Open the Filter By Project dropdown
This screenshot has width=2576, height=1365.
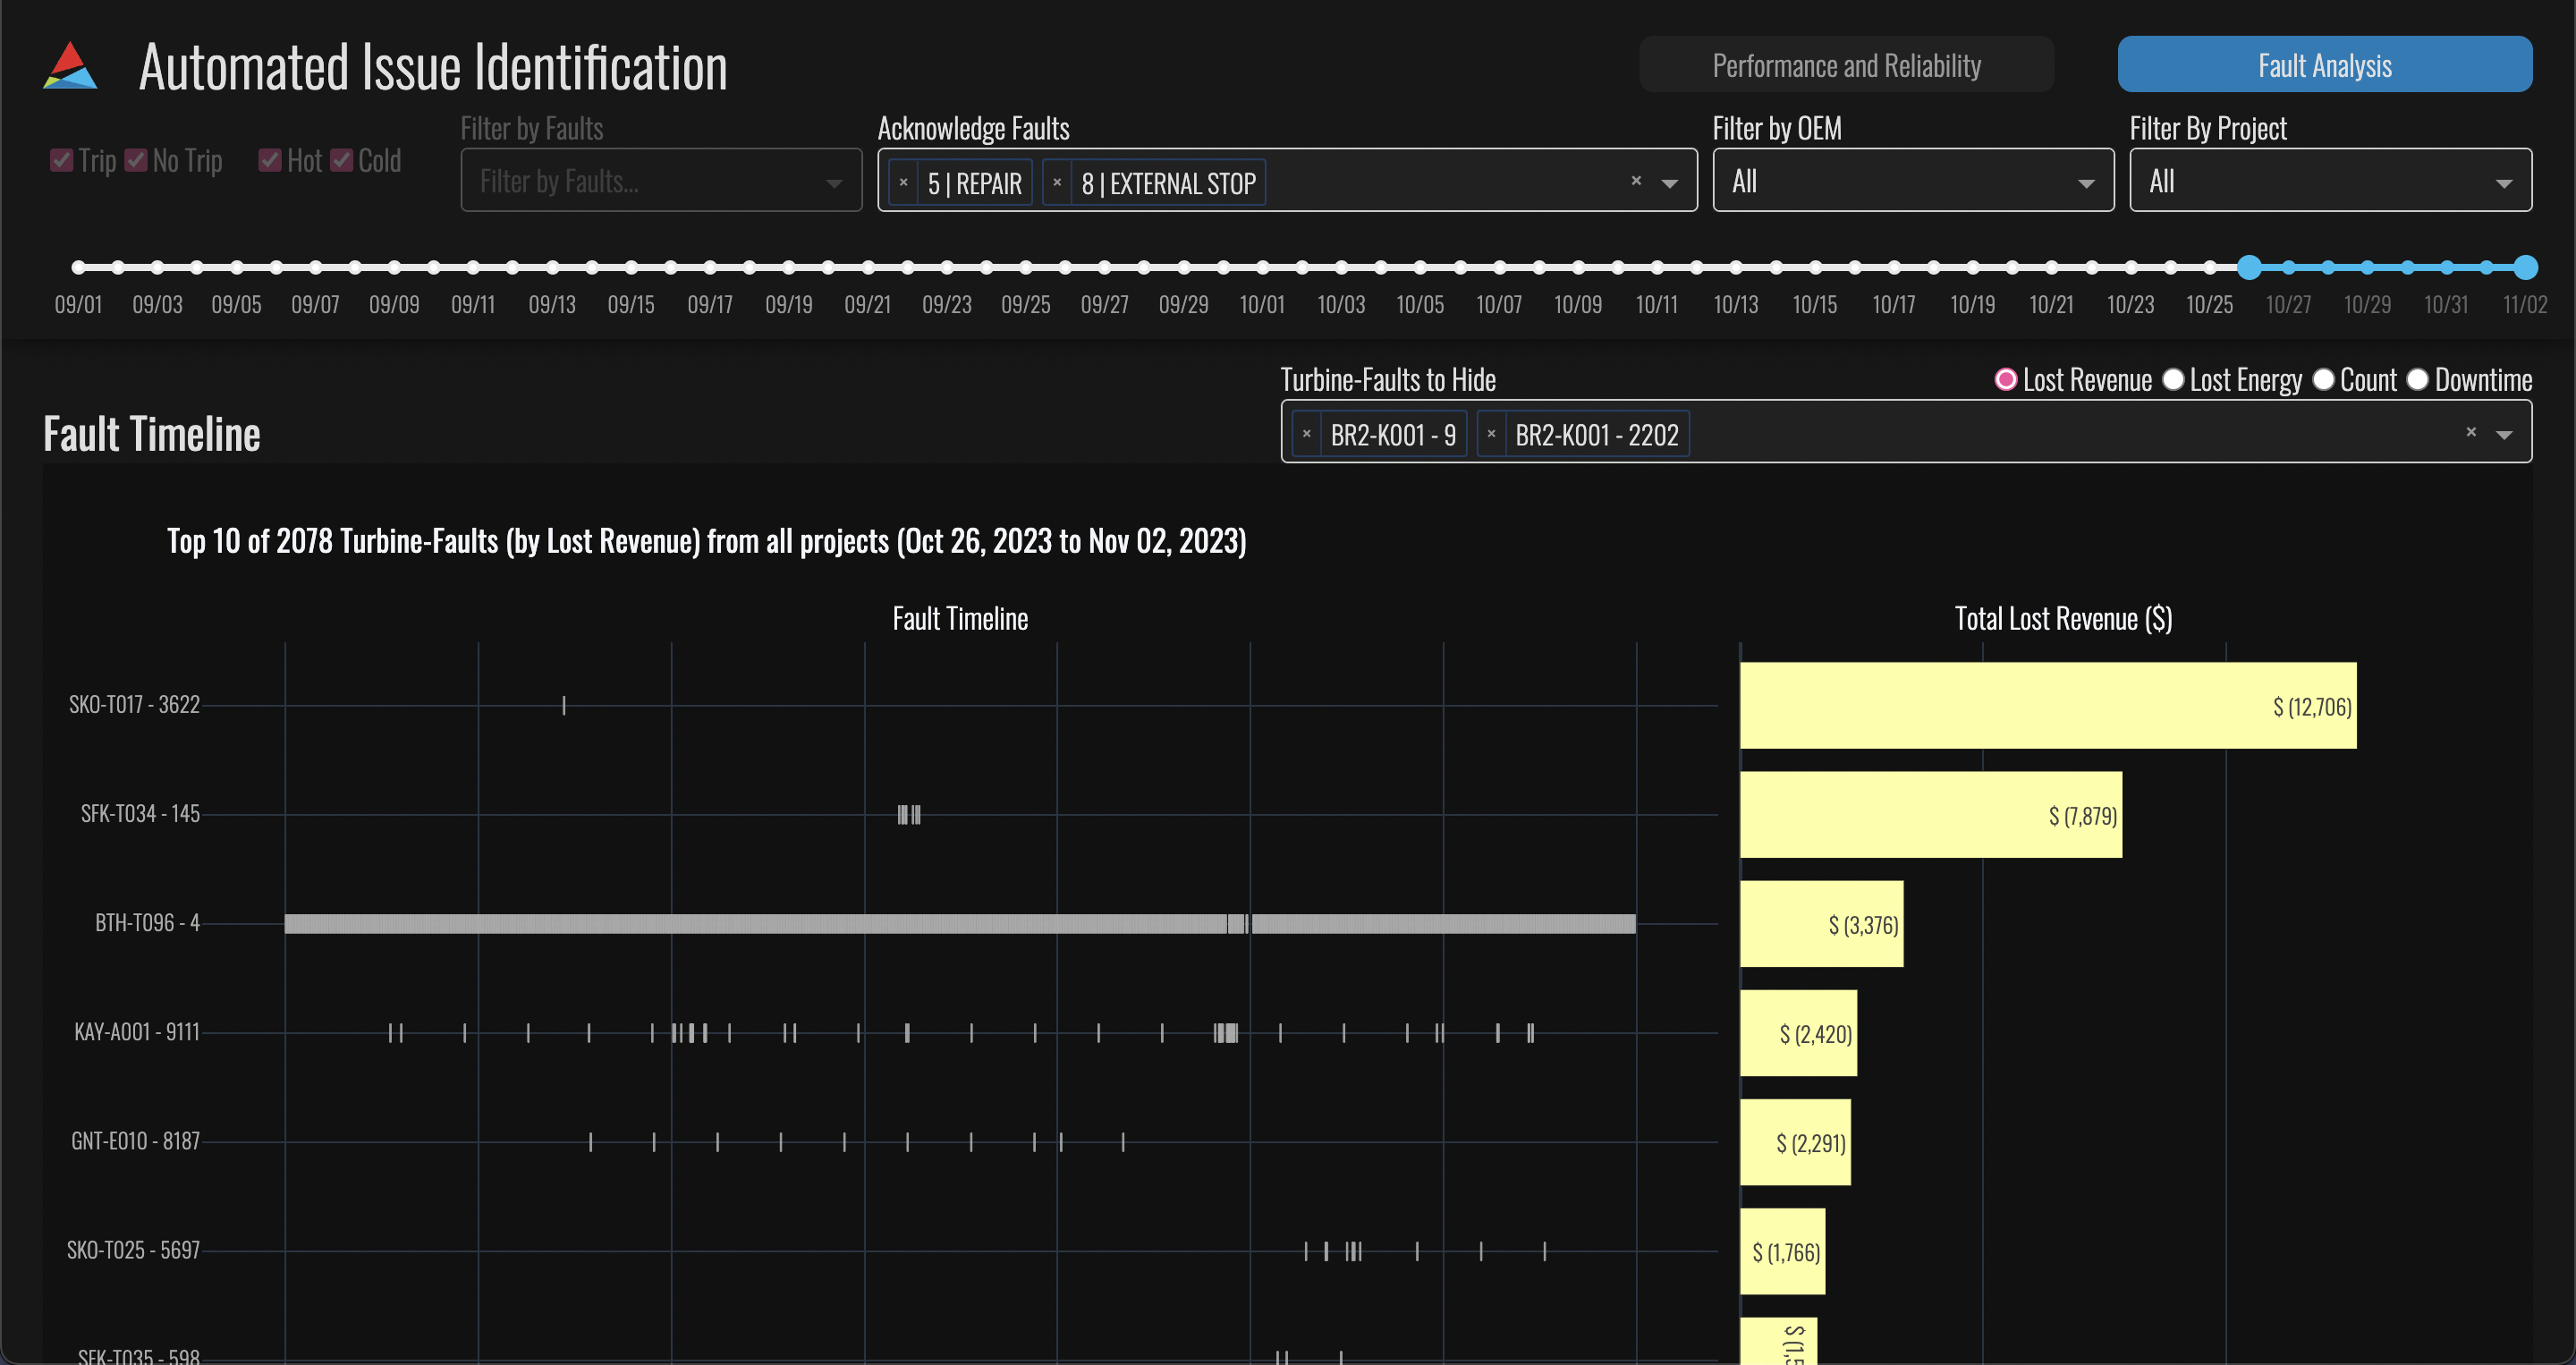tap(2330, 181)
